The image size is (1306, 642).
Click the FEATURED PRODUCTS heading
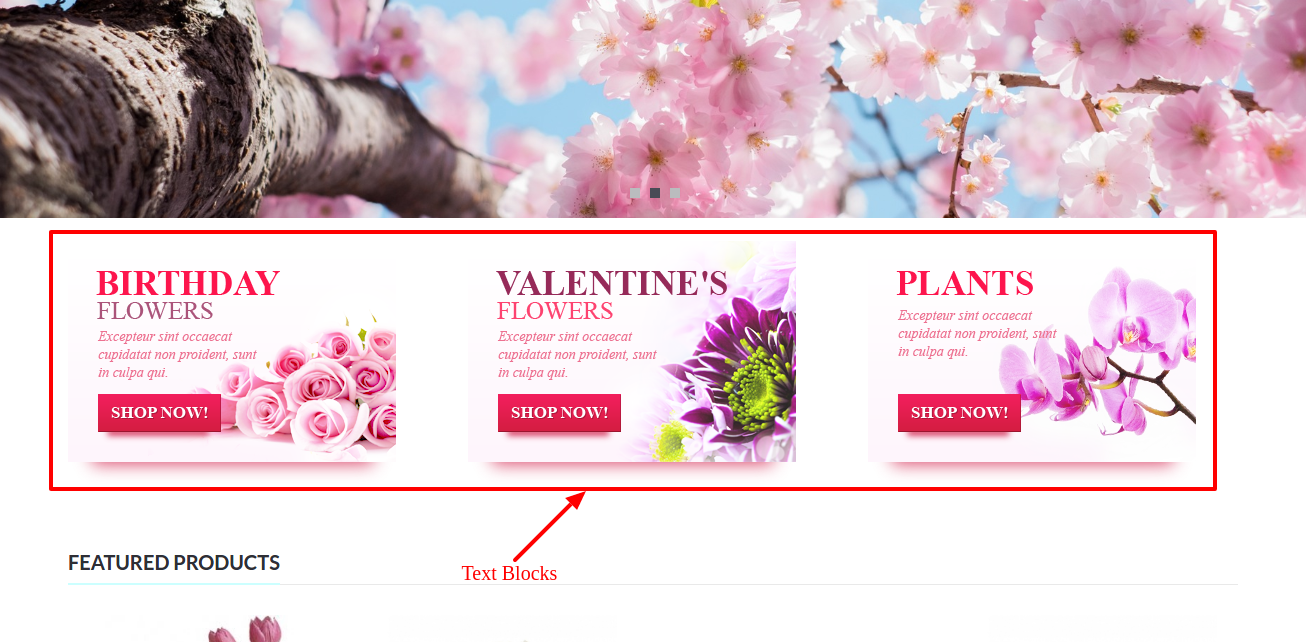[174, 563]
